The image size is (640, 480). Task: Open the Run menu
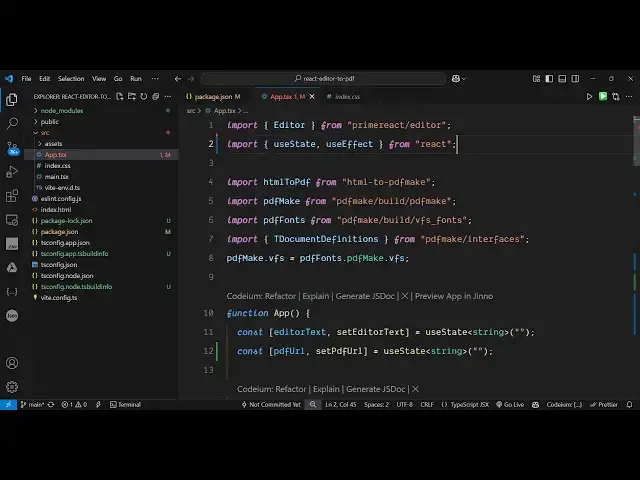pyautogui.click(x=136, y=79)
